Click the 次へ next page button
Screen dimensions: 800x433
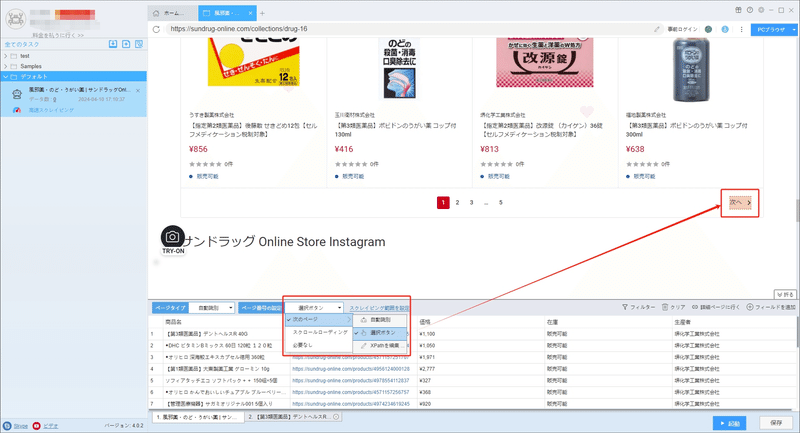[740, 202]
